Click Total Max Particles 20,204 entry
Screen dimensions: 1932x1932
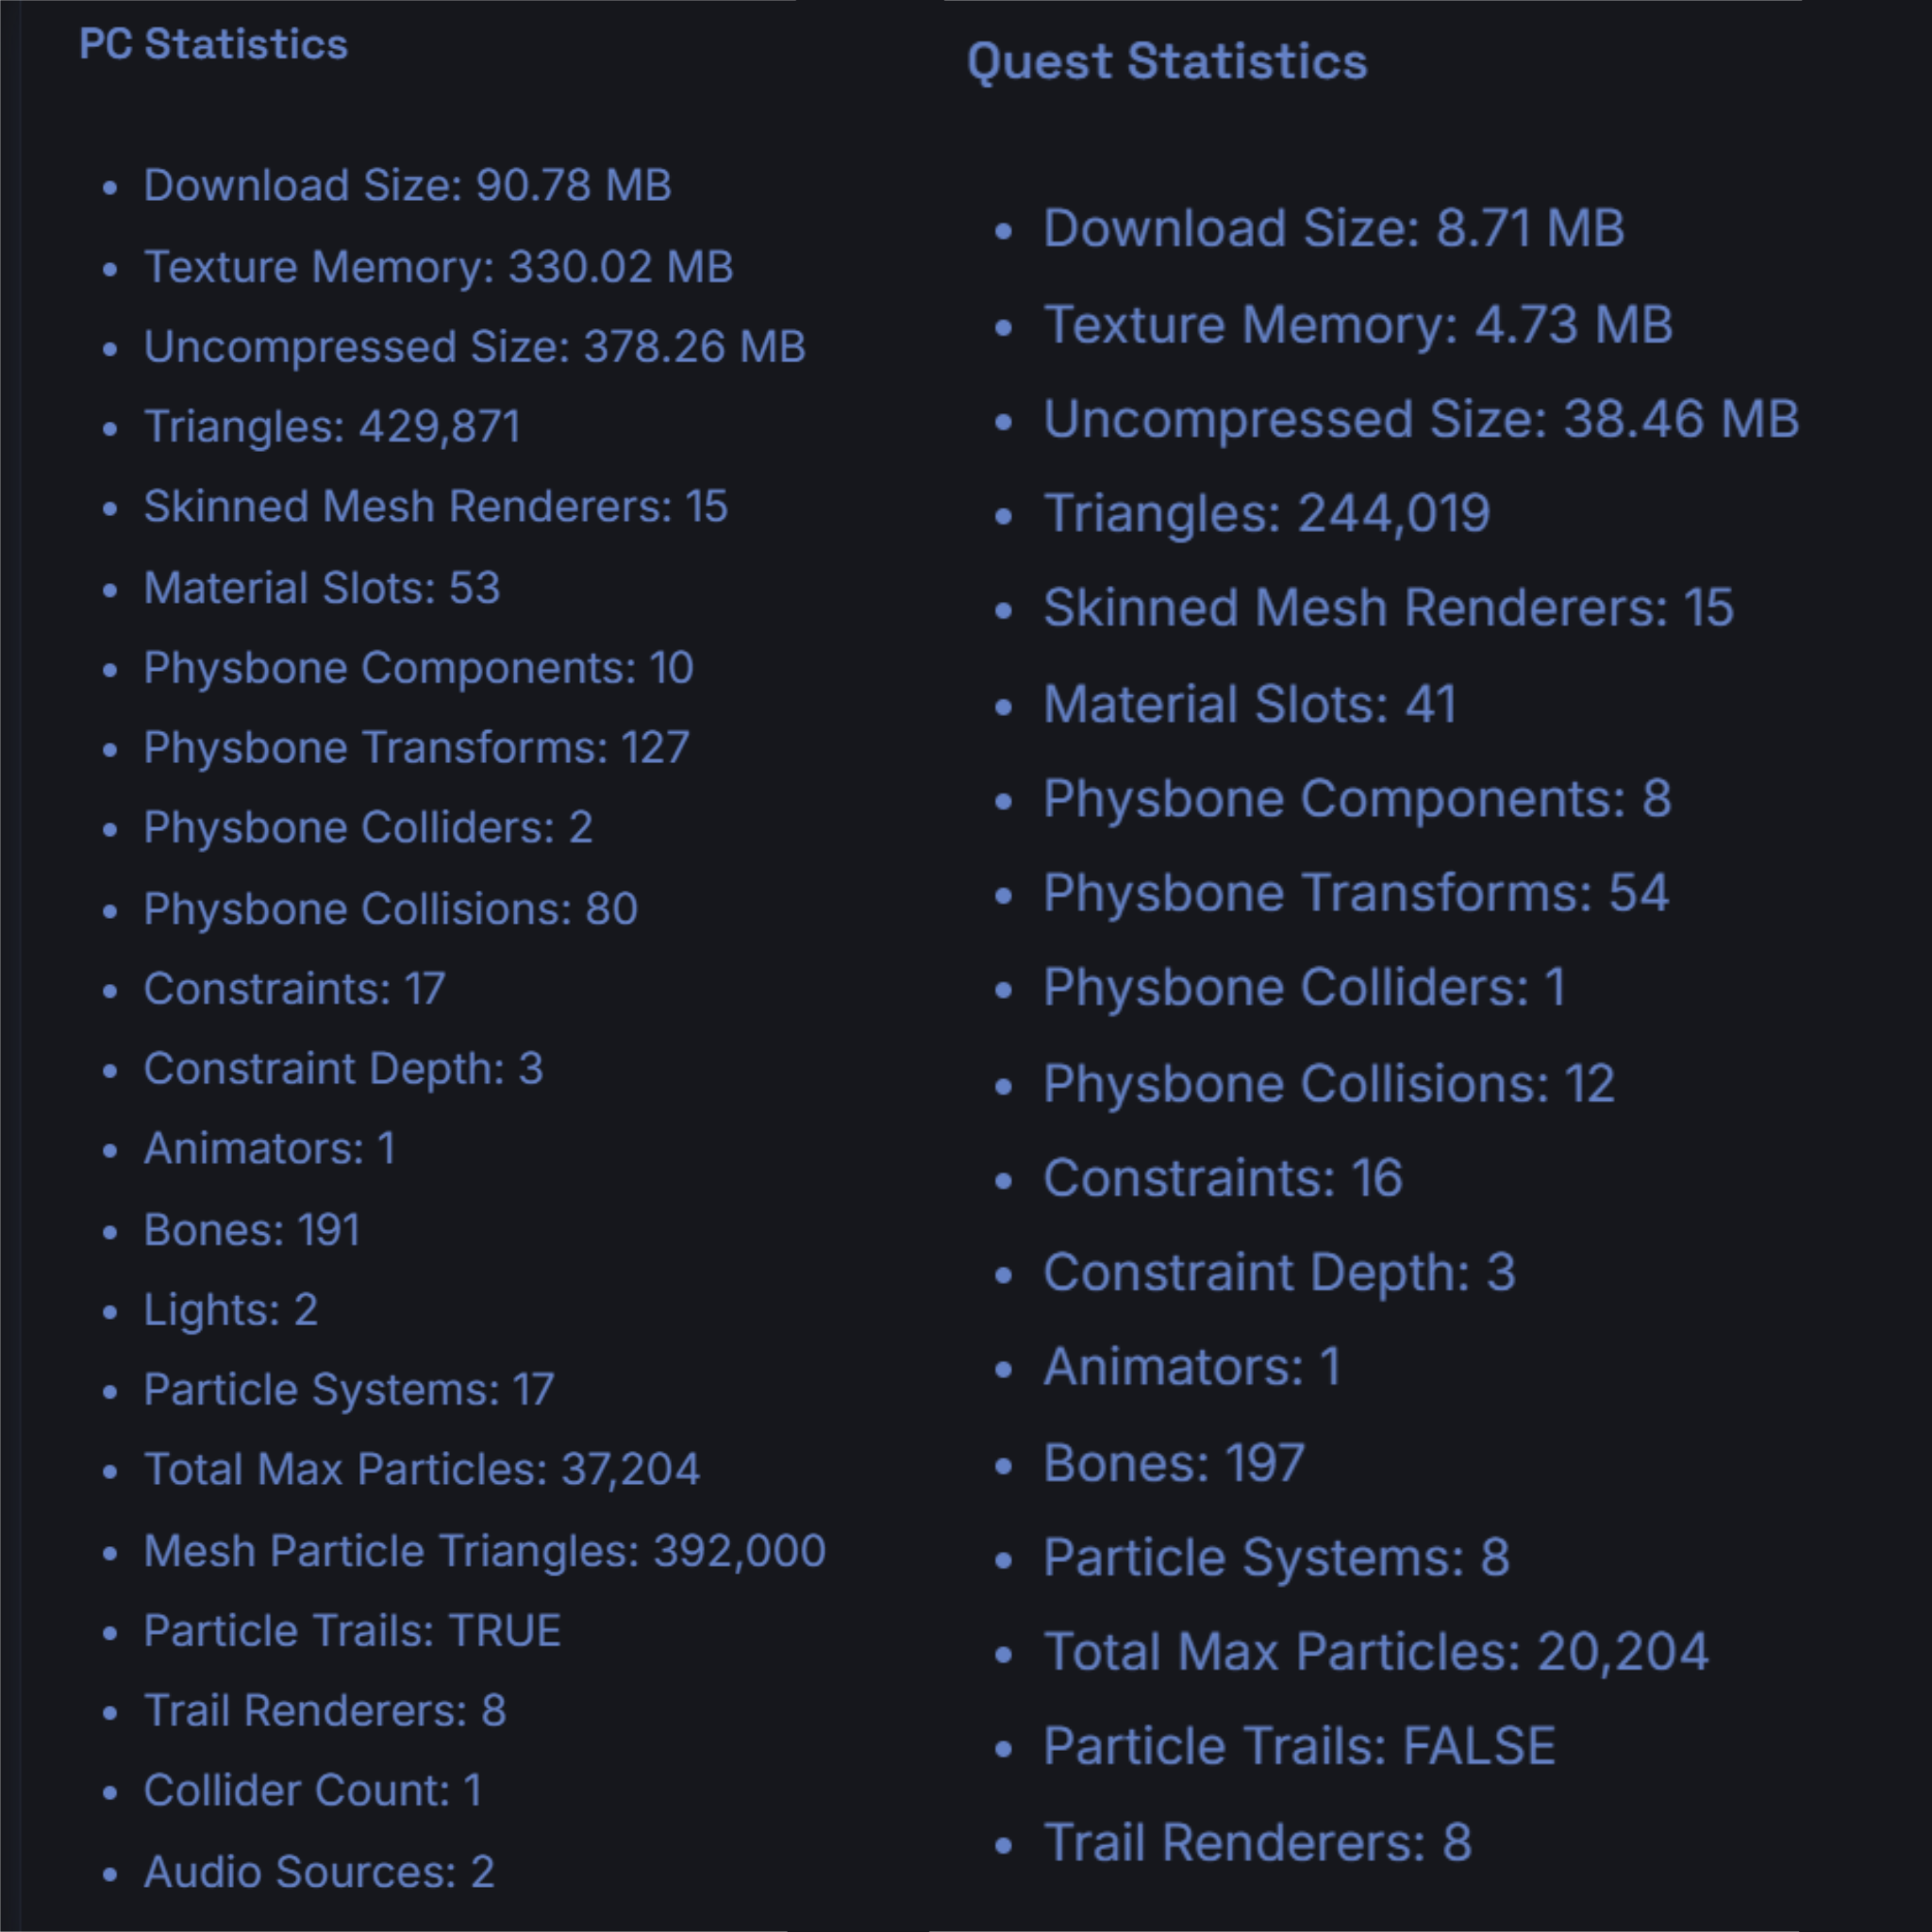tap(1376, 1652)
